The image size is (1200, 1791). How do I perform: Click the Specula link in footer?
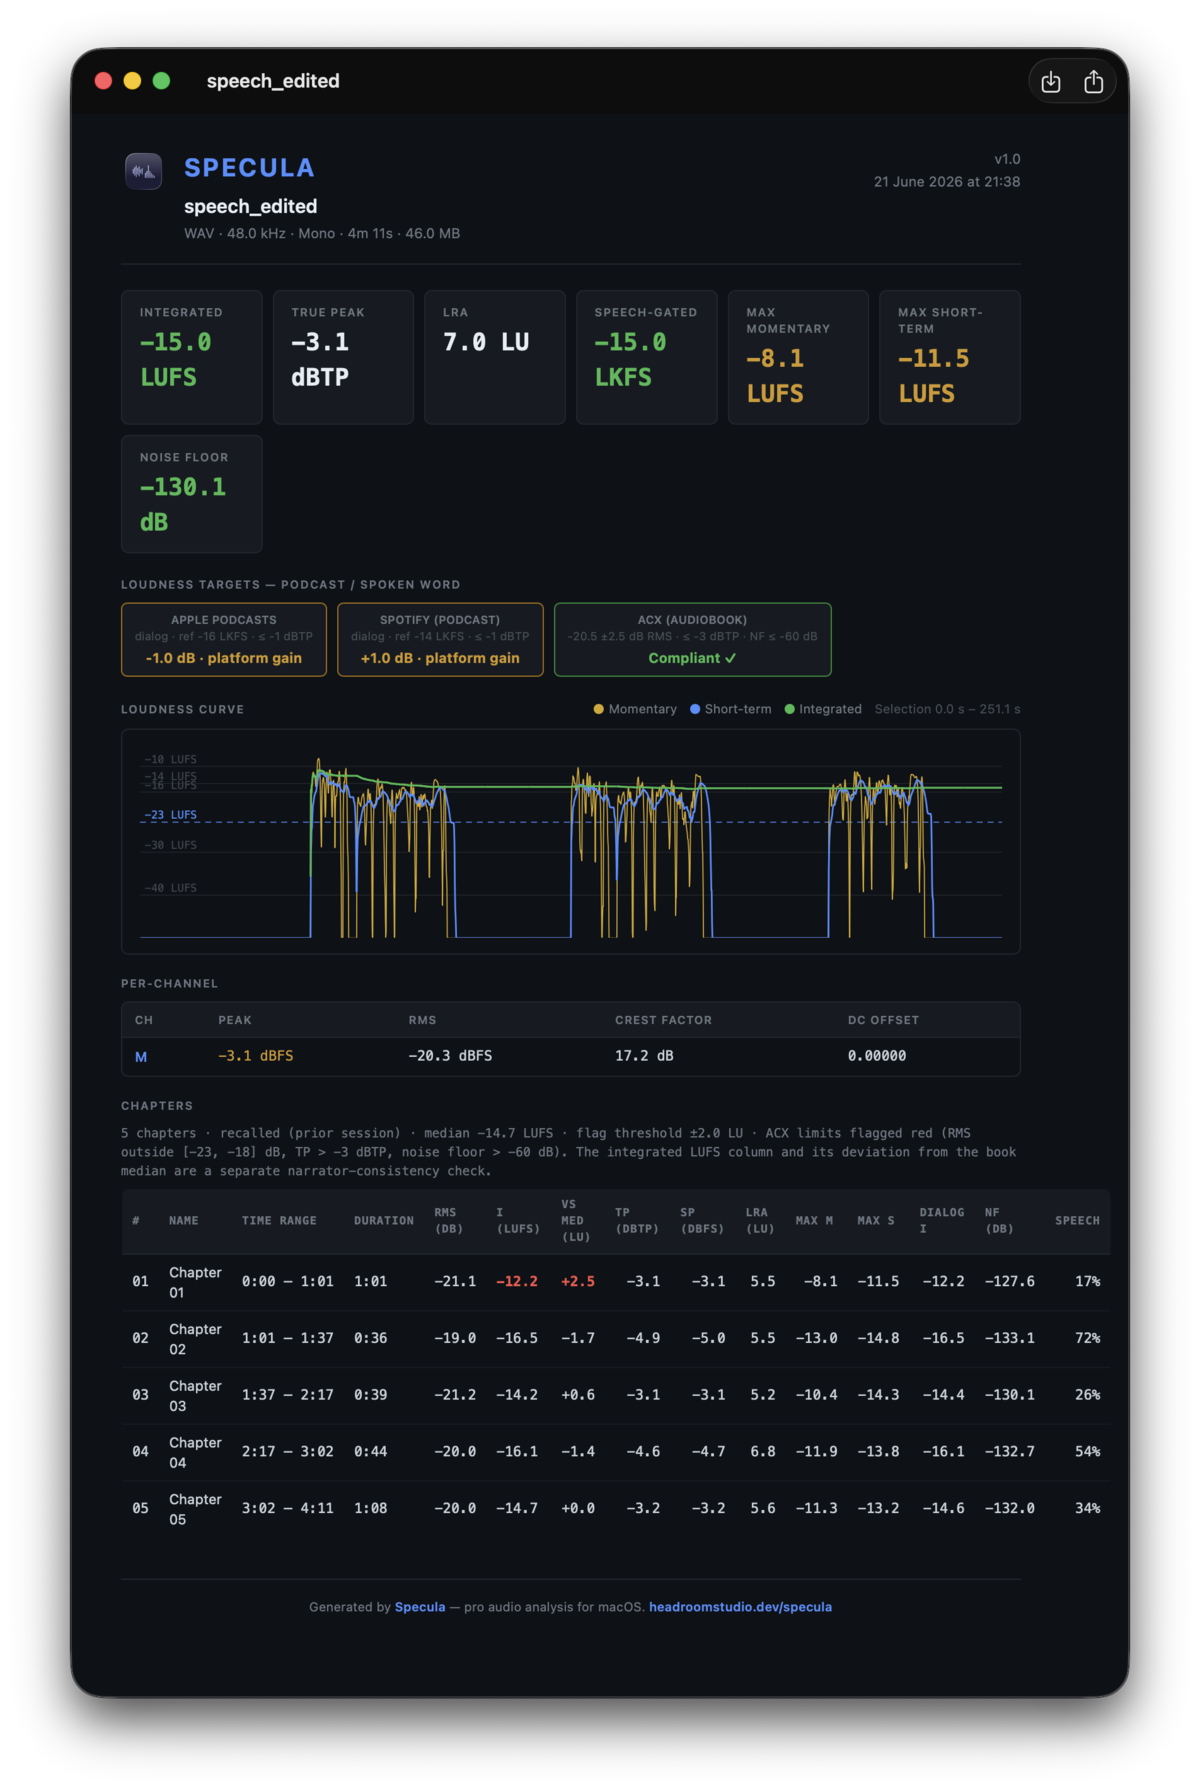pos(420,1607)
